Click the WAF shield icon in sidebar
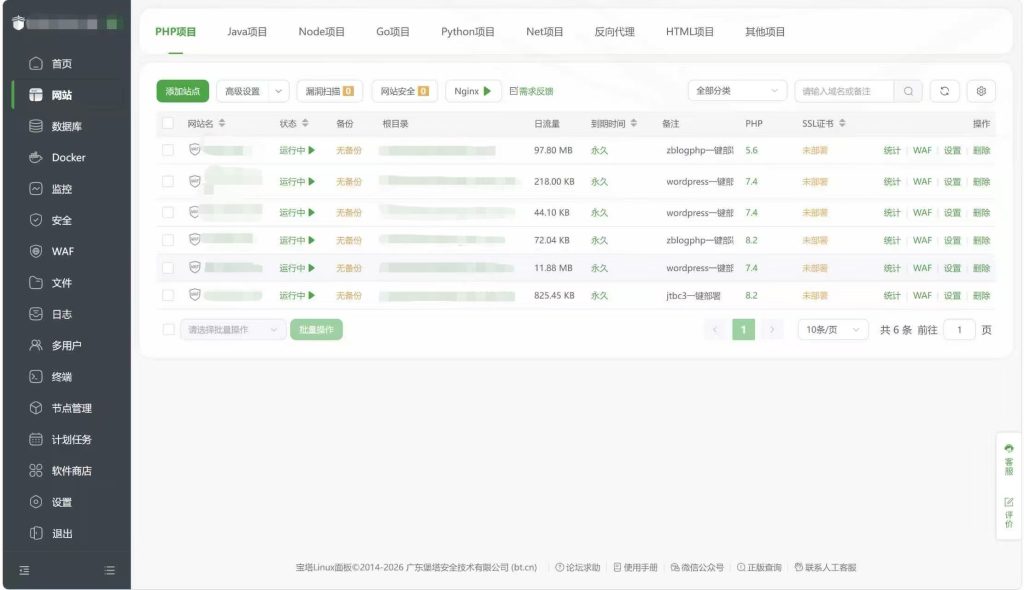This screenshot has width=1024, height=590. point(36,251)
